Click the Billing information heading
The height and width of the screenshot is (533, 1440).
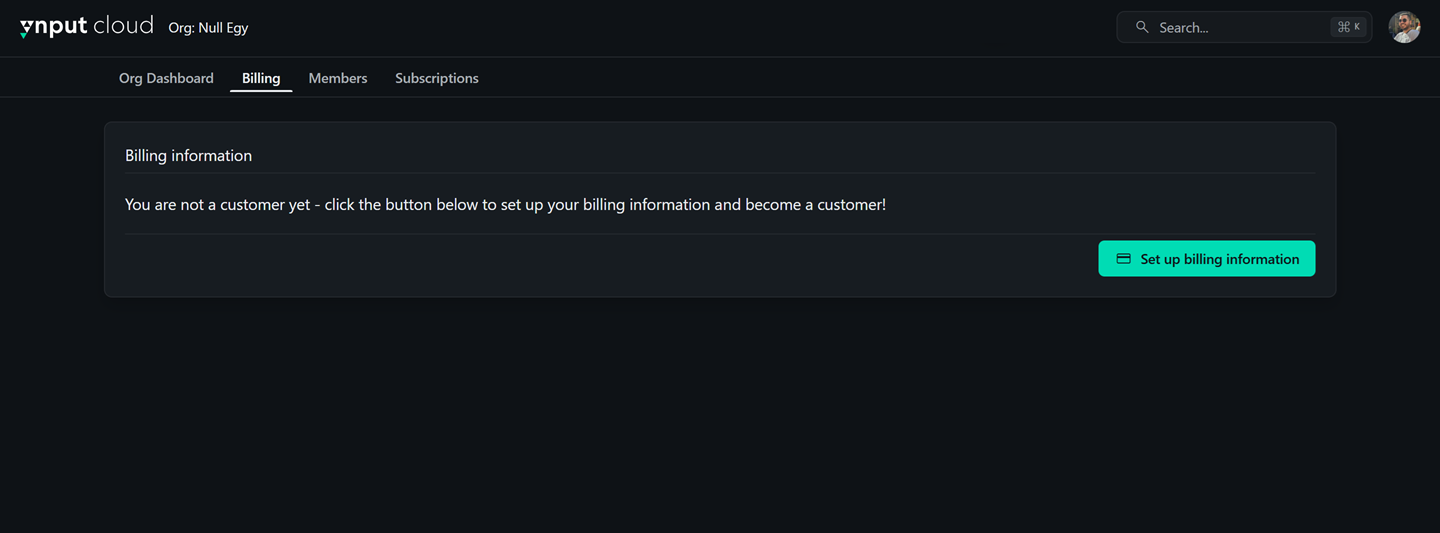pyautogui.click(x=188, y=156)
